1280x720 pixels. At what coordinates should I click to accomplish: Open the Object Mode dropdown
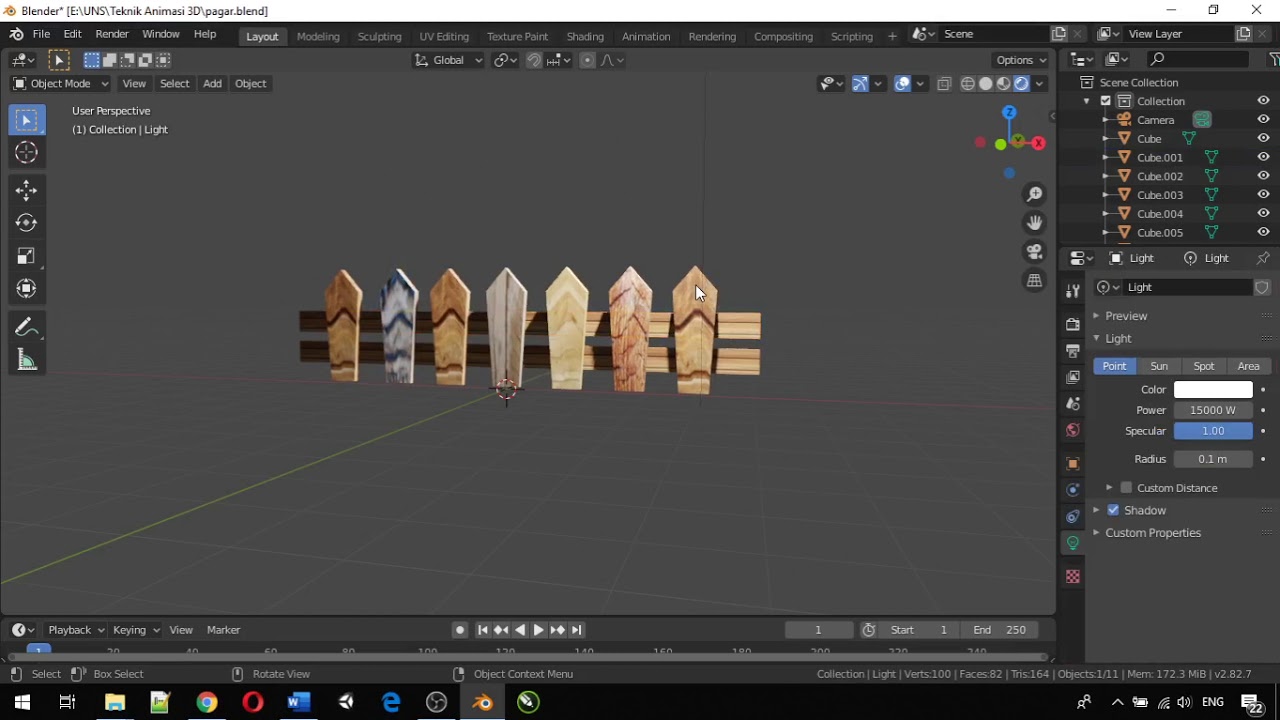tap(60, 84)
